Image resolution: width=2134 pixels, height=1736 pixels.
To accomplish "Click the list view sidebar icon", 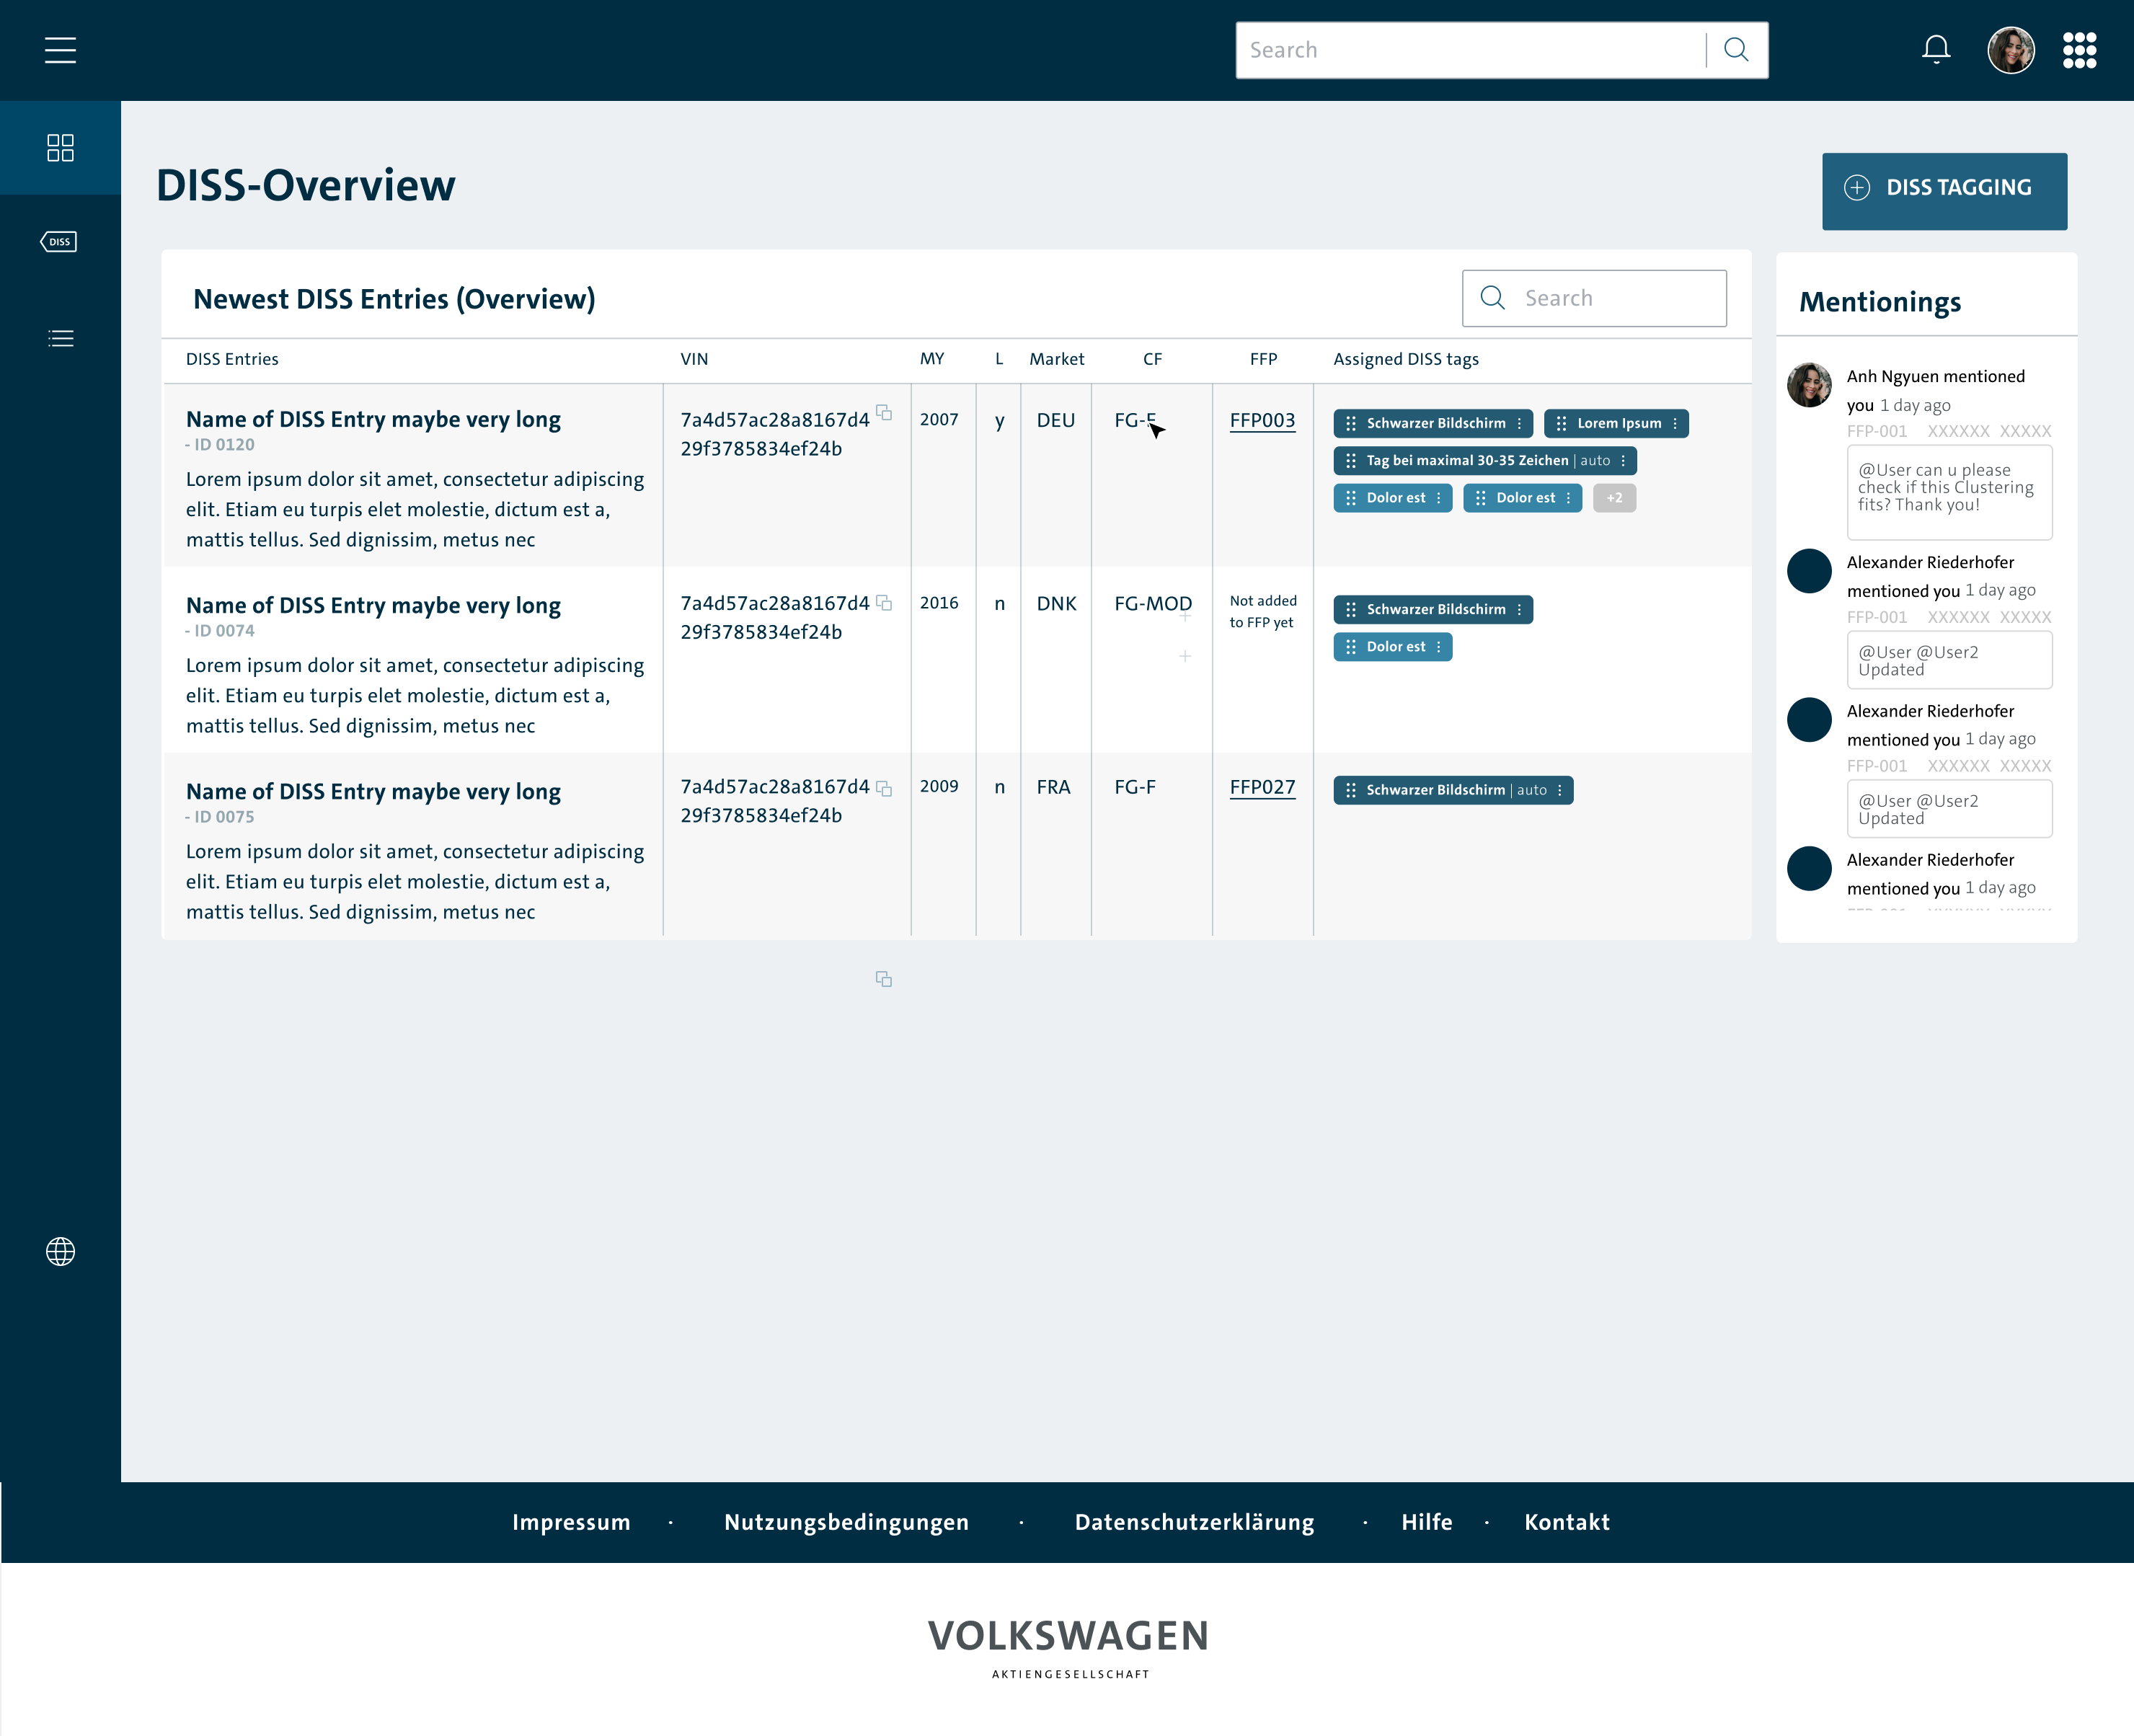I will pos(60,339).
